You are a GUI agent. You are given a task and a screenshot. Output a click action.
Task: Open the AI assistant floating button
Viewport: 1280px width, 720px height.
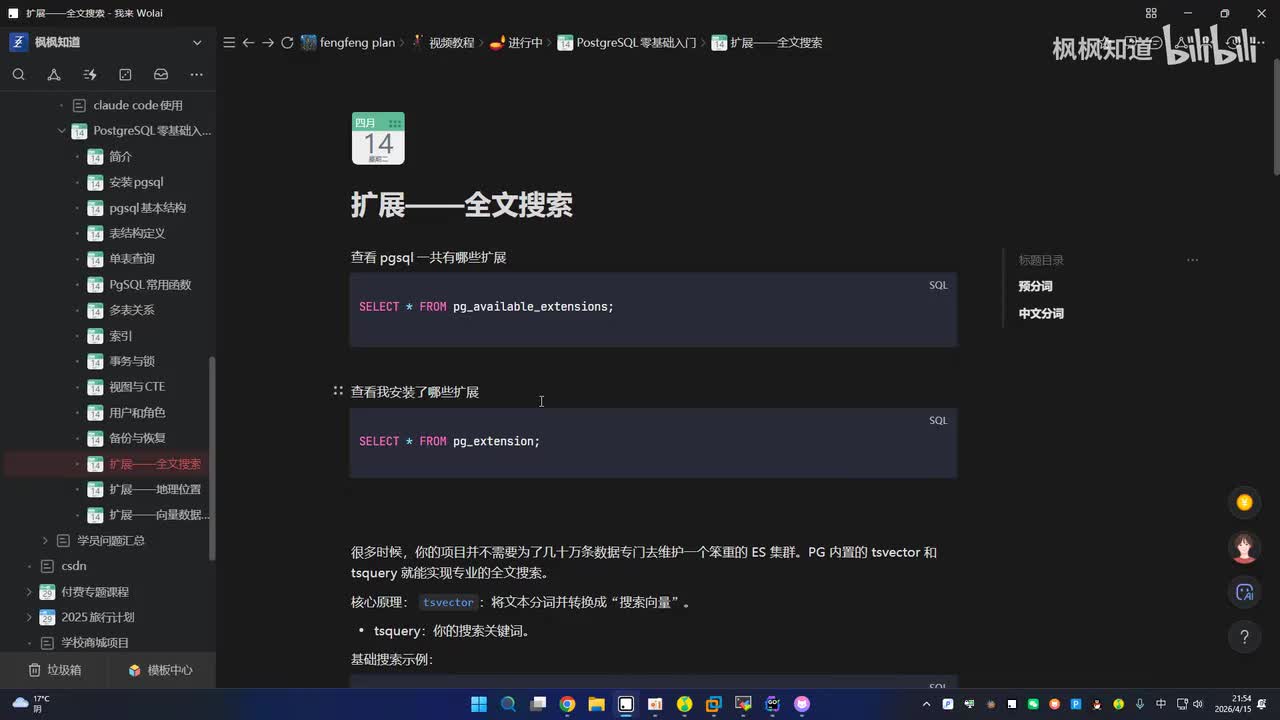pos(1244,592)
